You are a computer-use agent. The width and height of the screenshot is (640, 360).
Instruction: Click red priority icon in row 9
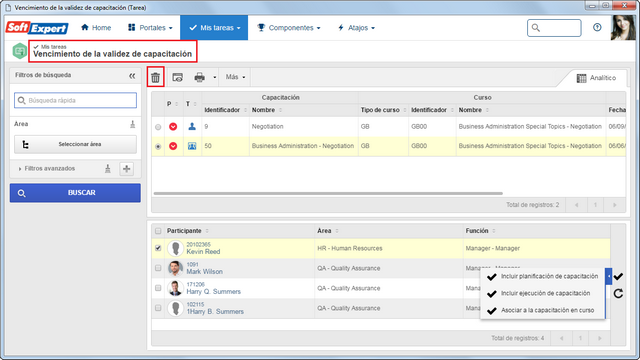click(x=173, y=127)
